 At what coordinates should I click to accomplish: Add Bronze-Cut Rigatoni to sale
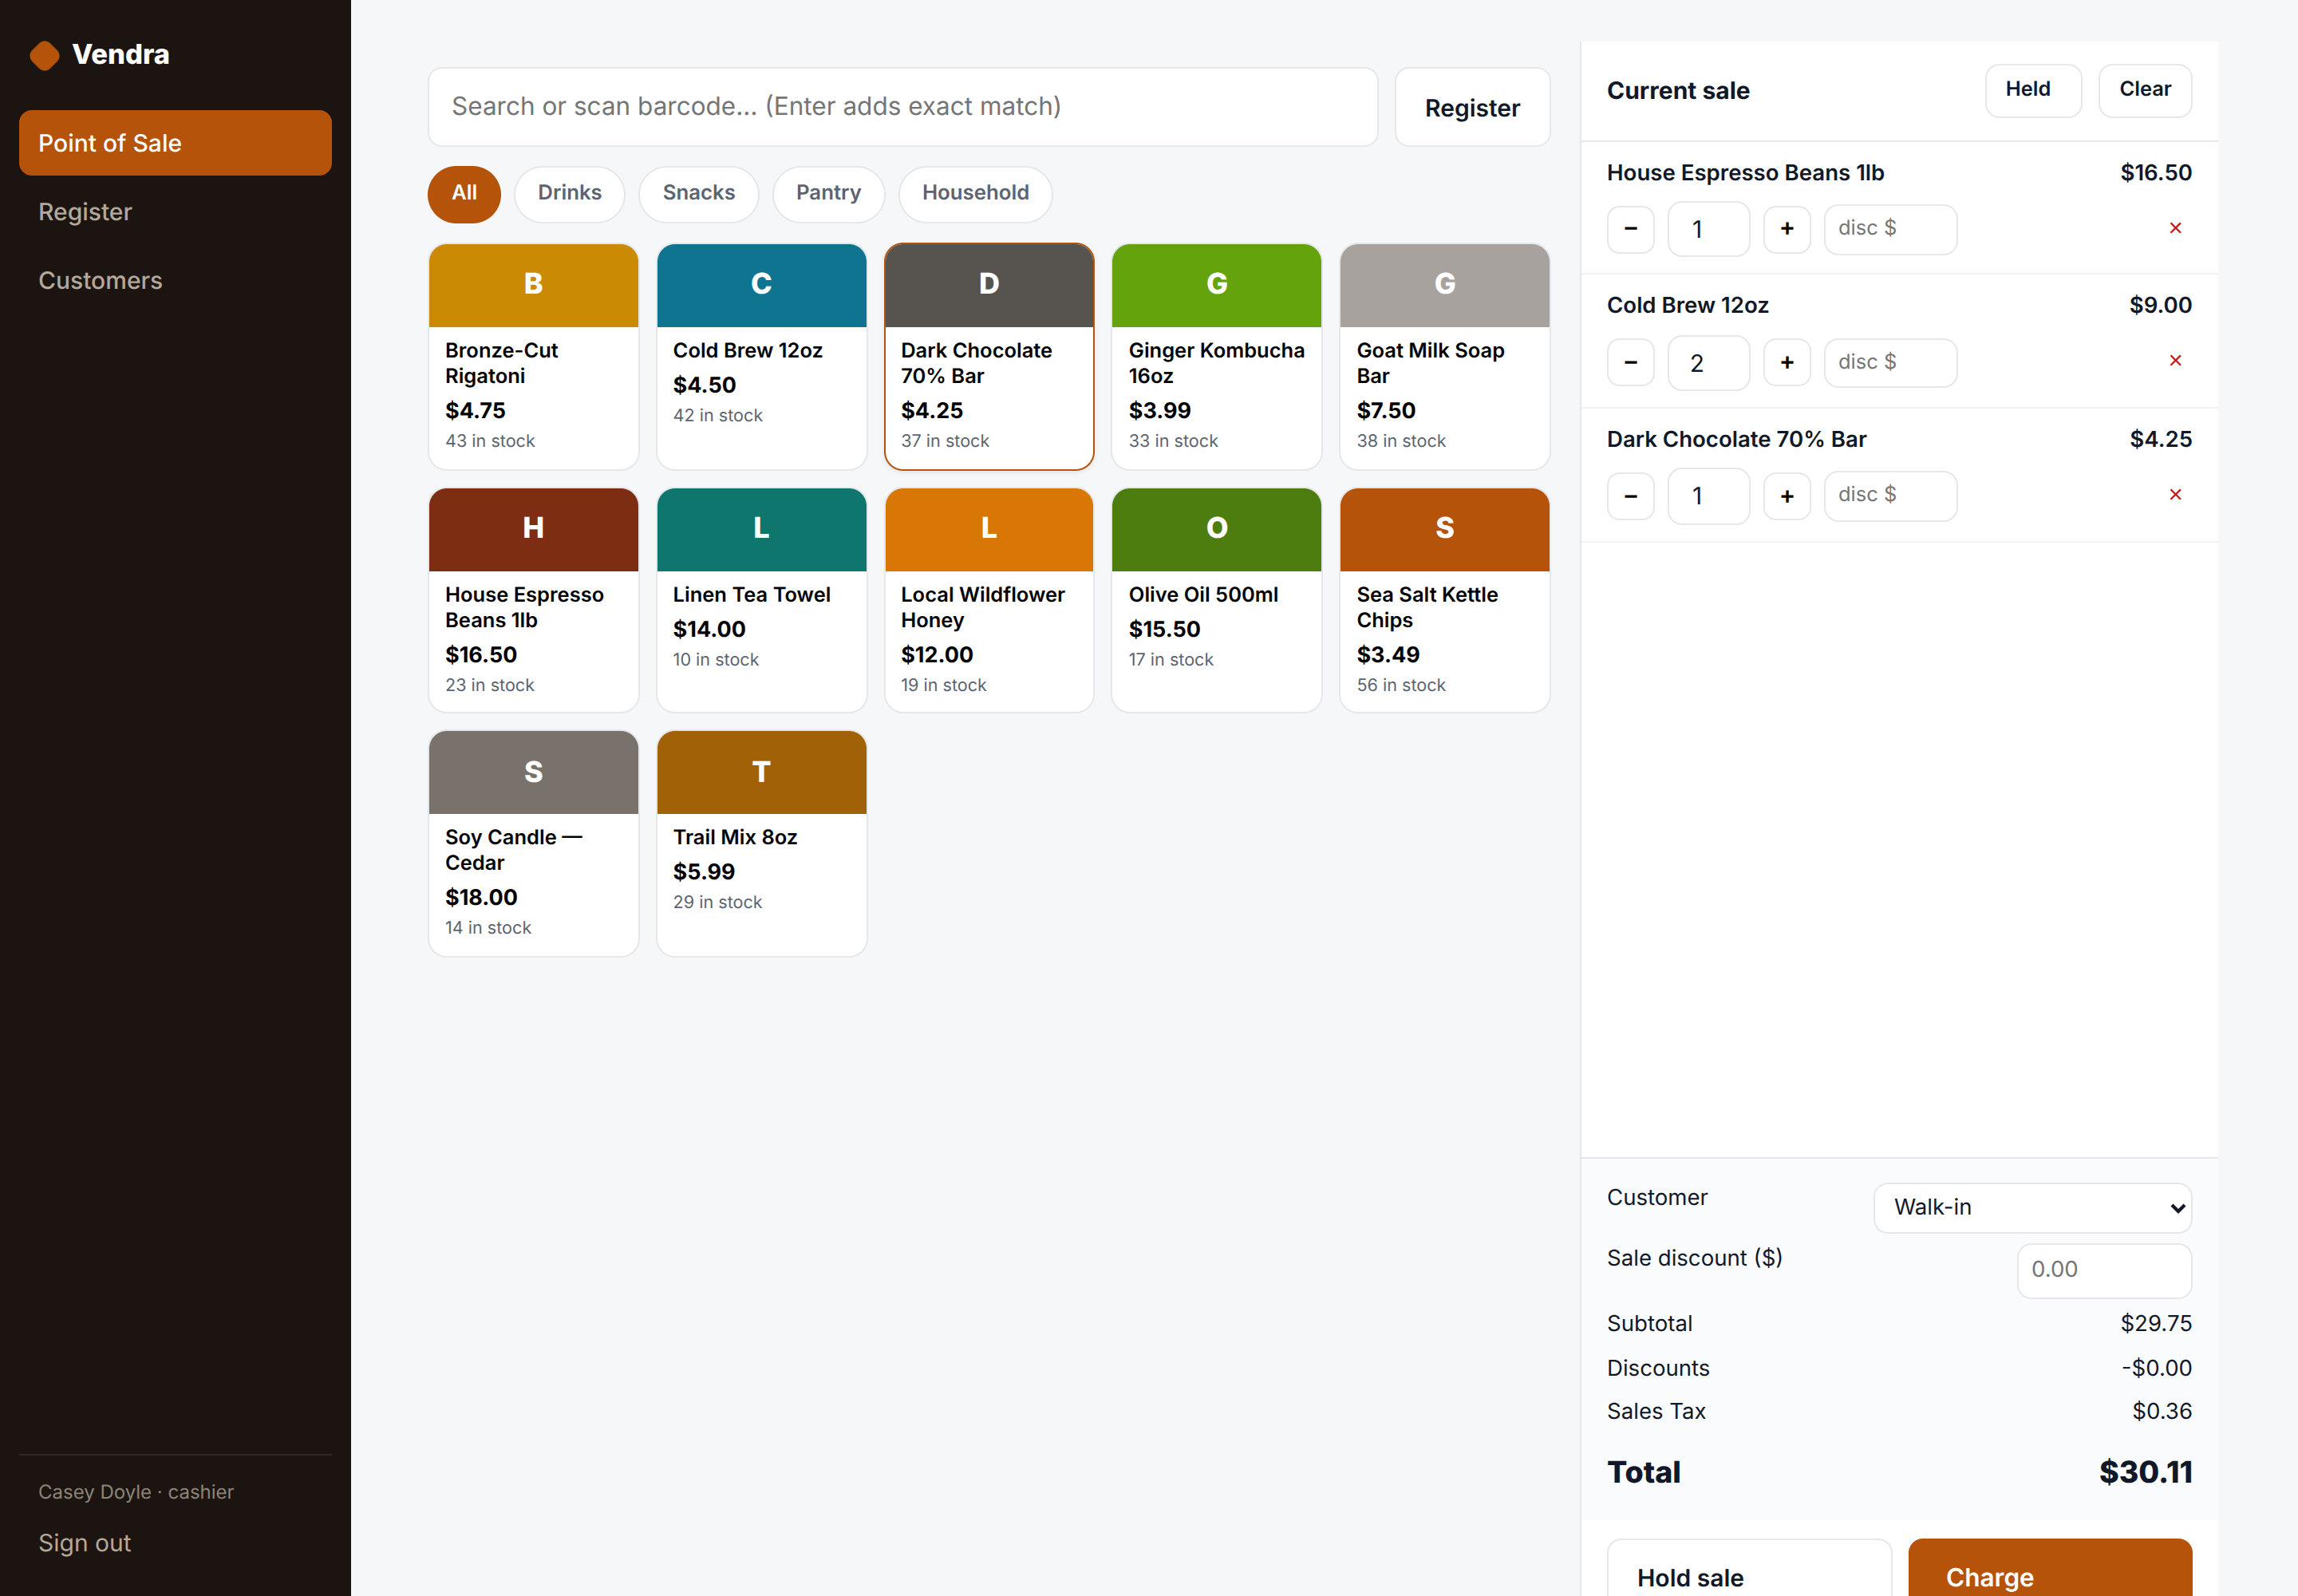[533, 356]
